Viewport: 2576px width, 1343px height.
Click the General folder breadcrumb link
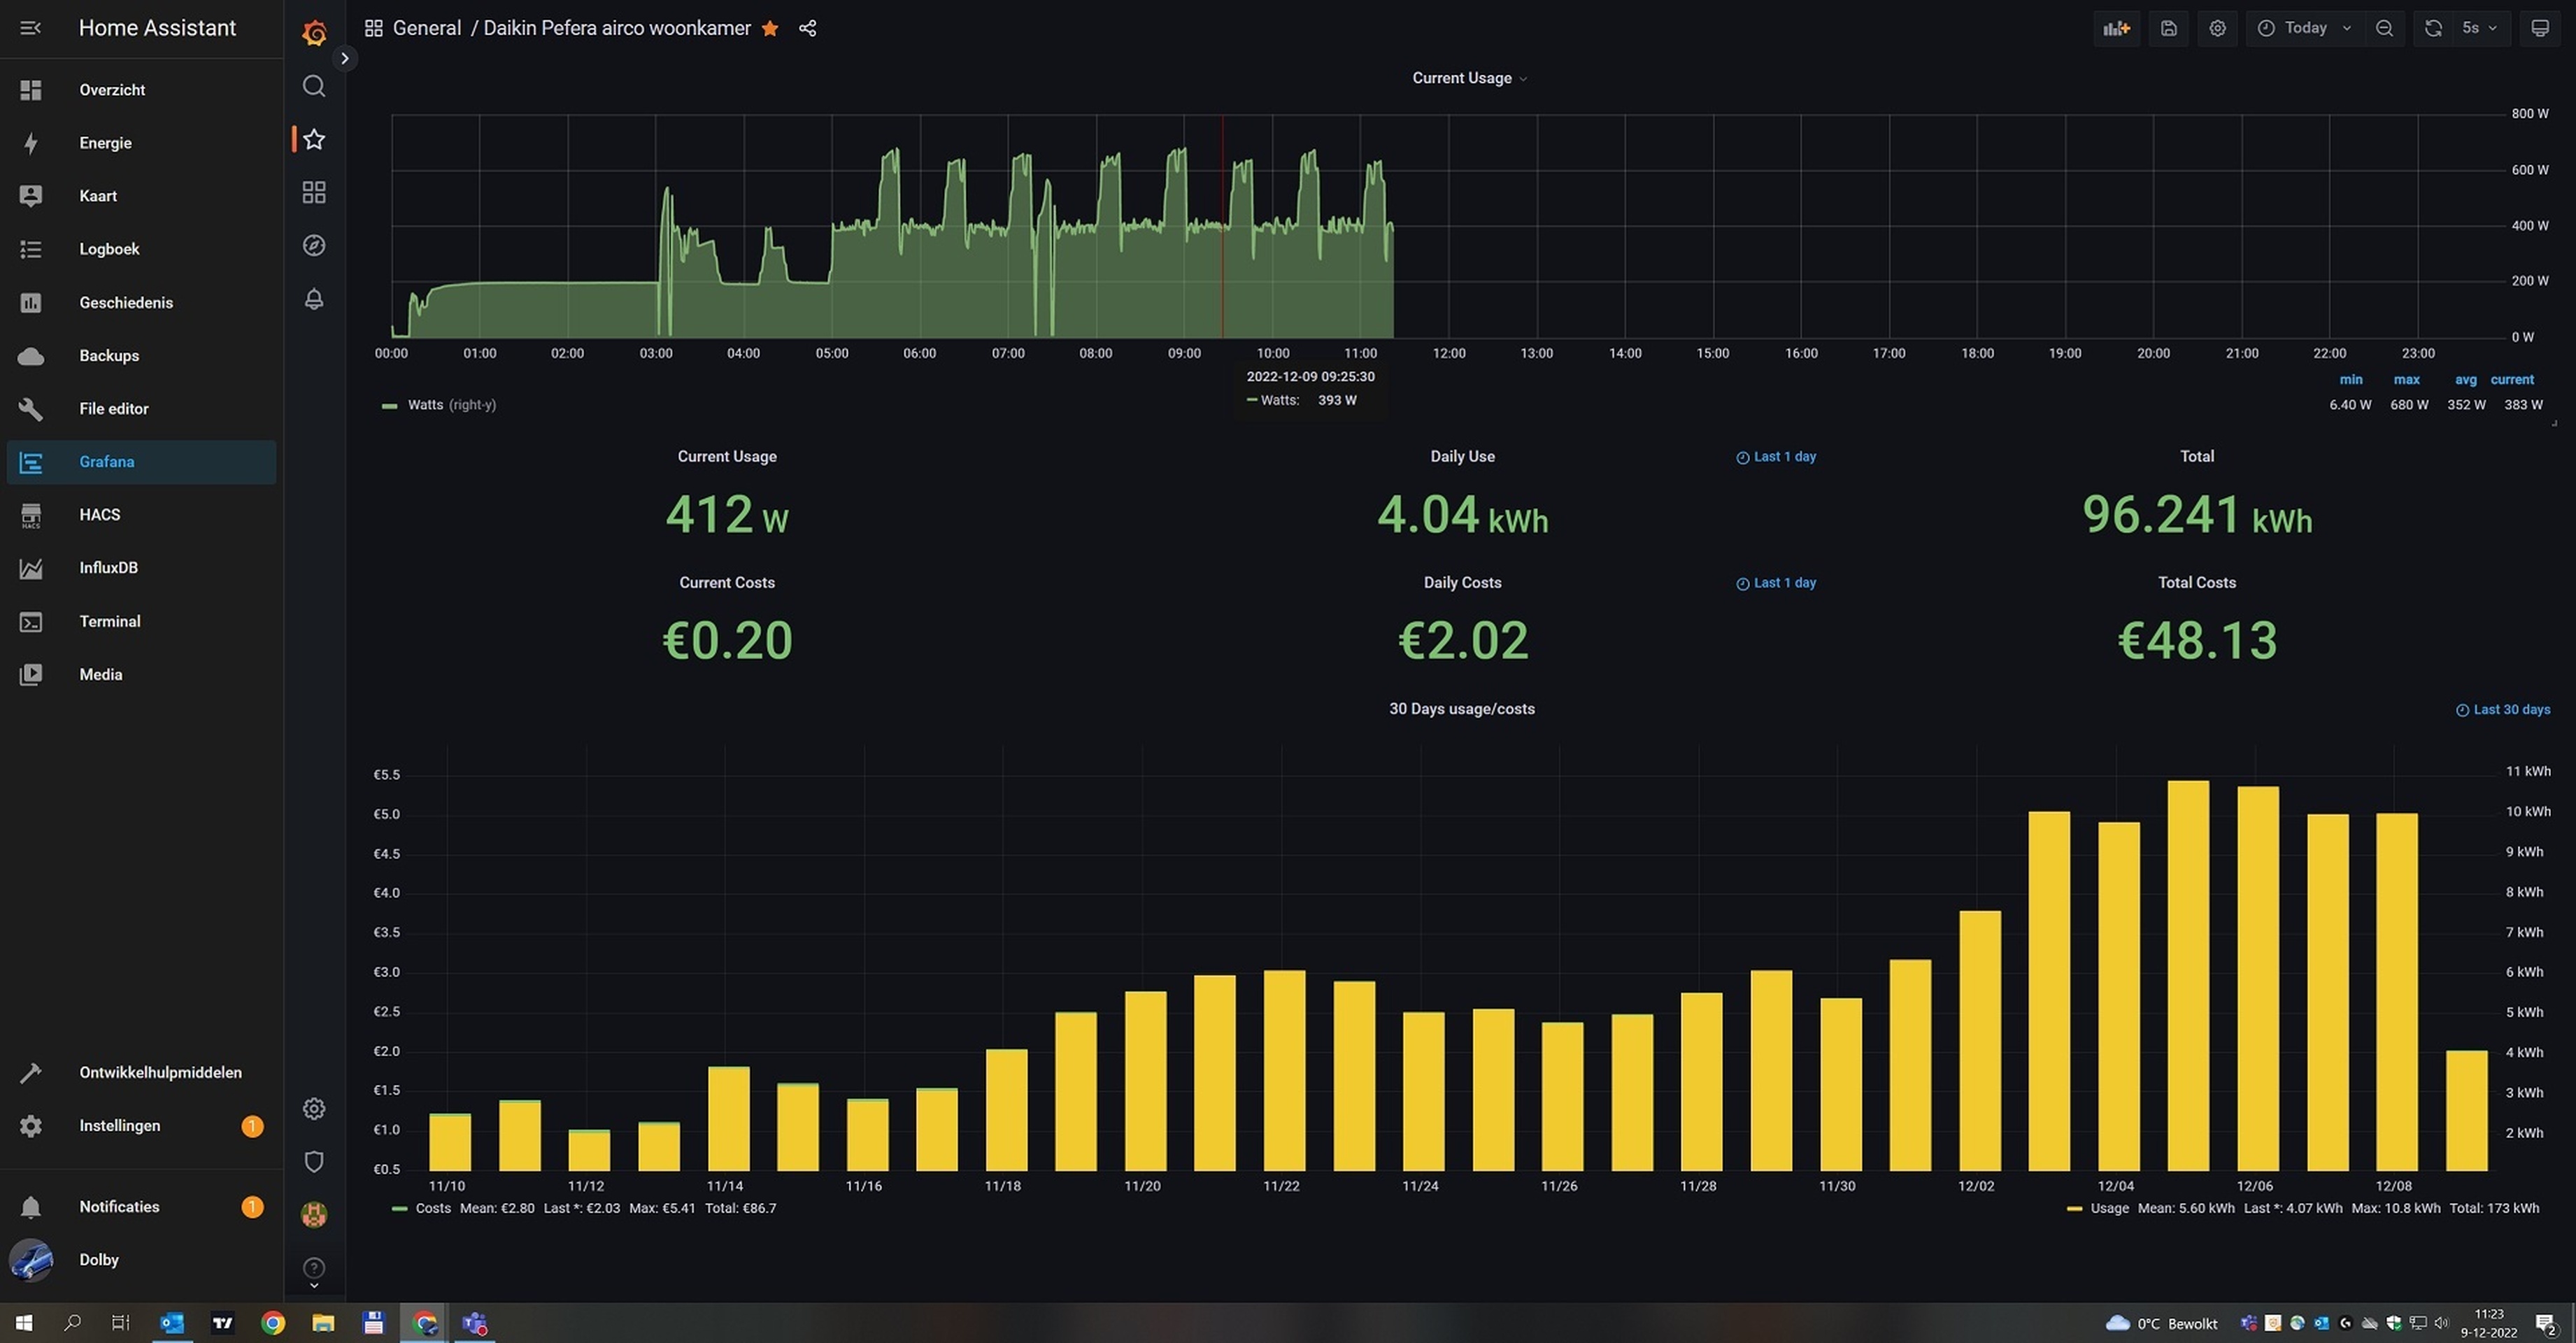coord(426,28)
